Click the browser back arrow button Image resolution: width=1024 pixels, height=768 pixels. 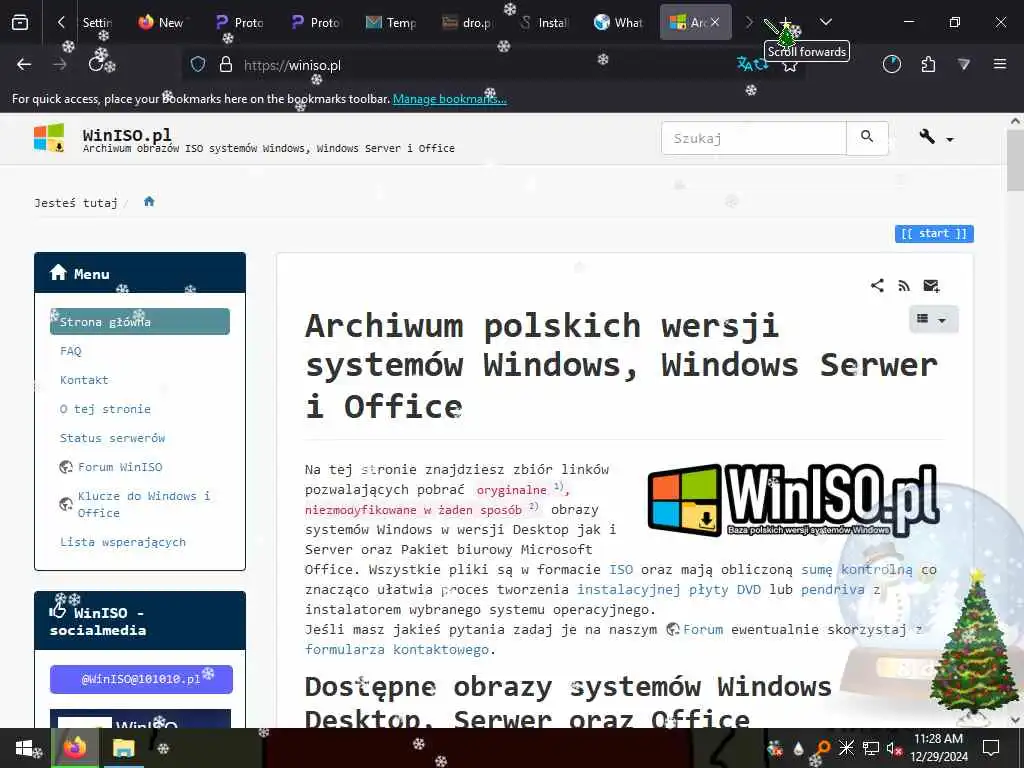24,65
